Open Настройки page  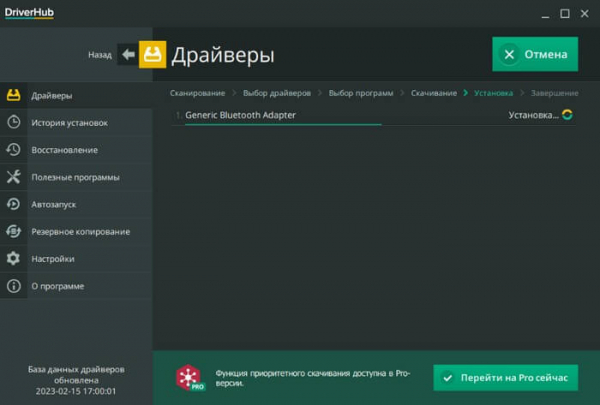coord(76,258)
